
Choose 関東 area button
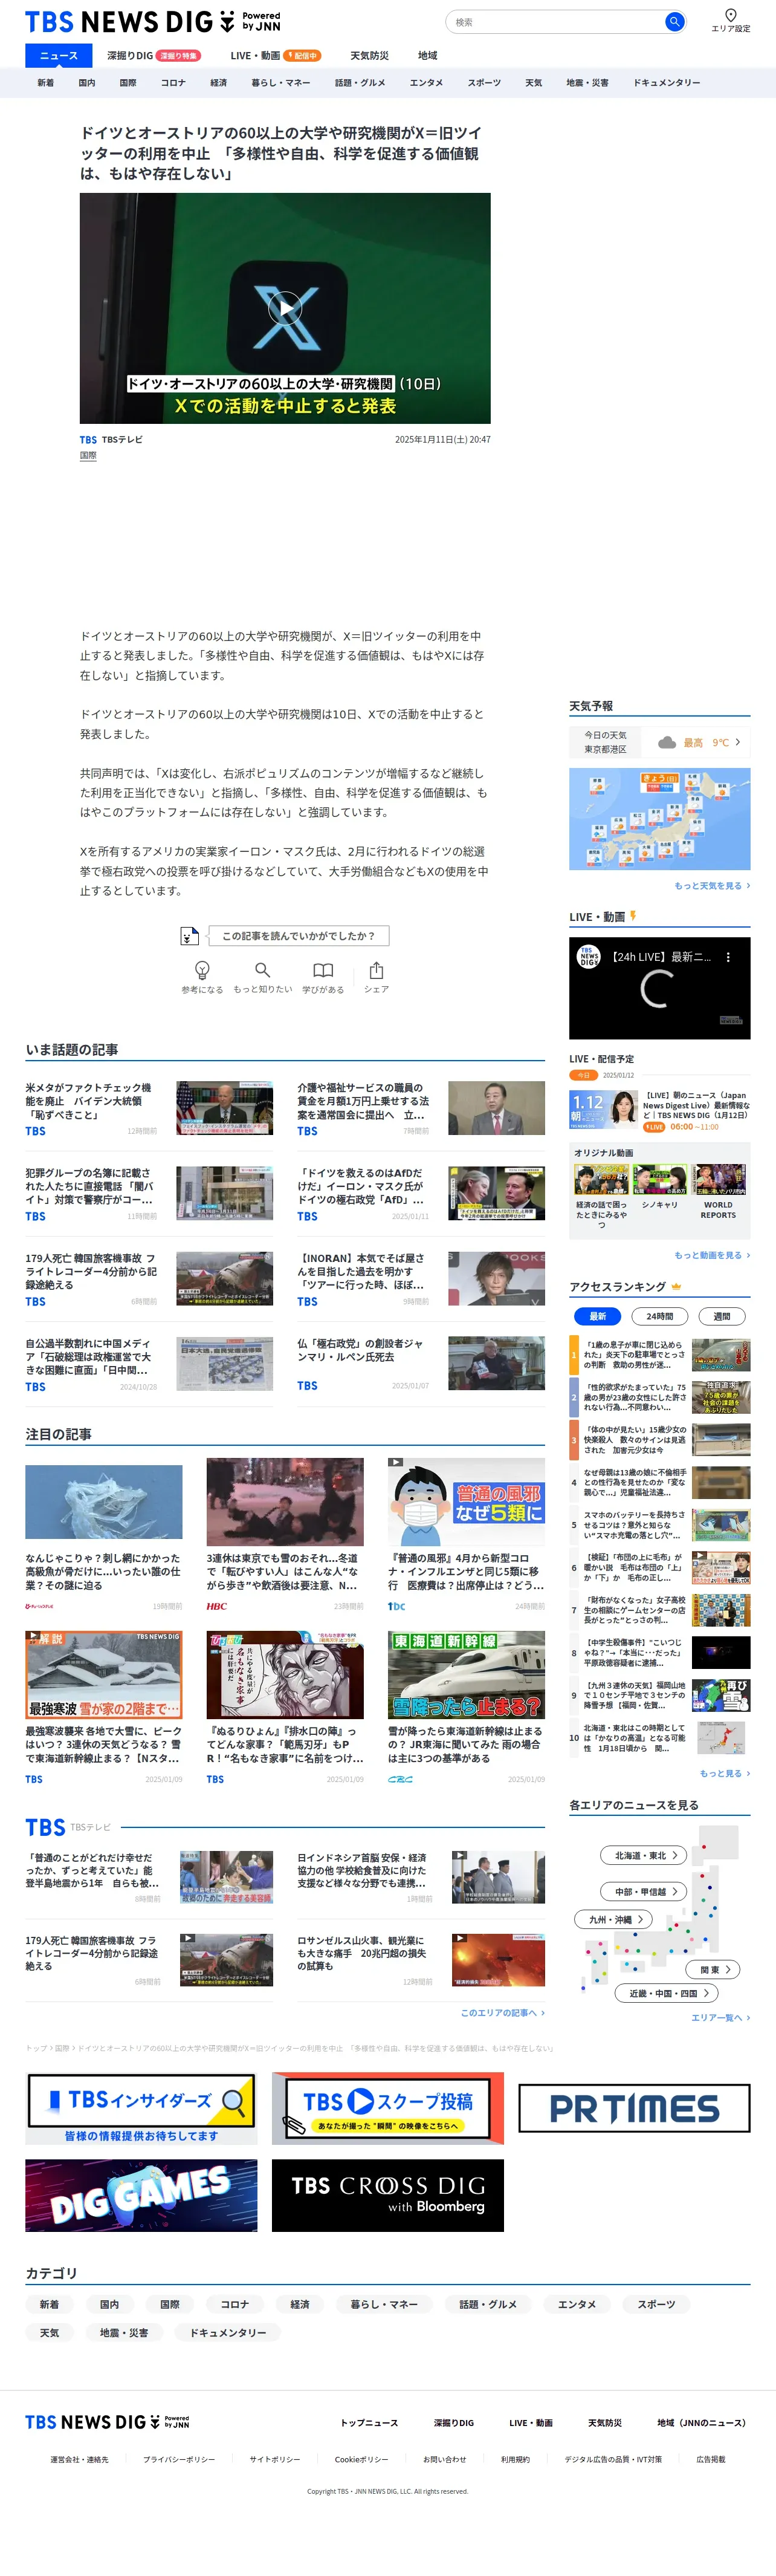713,1969
